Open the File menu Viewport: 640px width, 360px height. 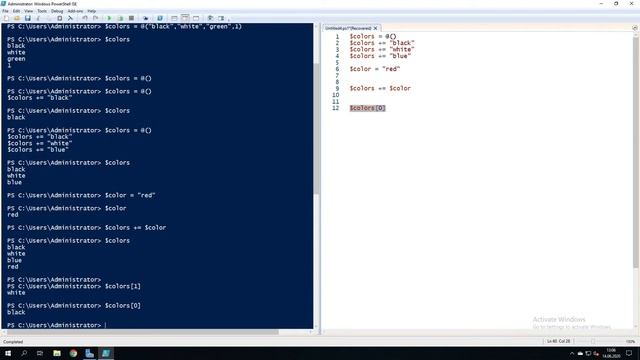pyautogui.click(x=5, y=11)
